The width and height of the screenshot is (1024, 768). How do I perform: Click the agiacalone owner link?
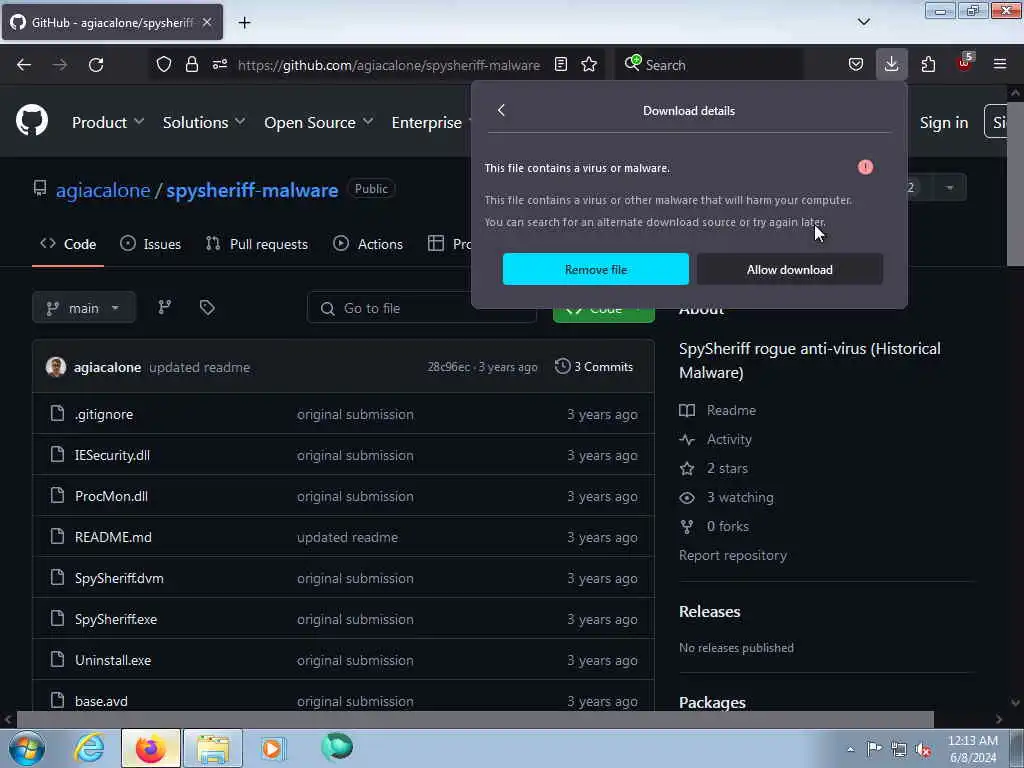point(103,190)
